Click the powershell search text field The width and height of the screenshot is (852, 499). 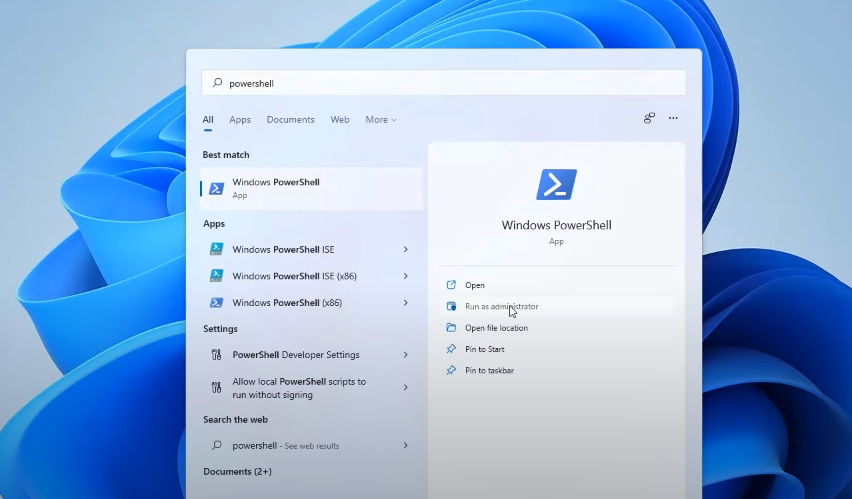(443, 83)
